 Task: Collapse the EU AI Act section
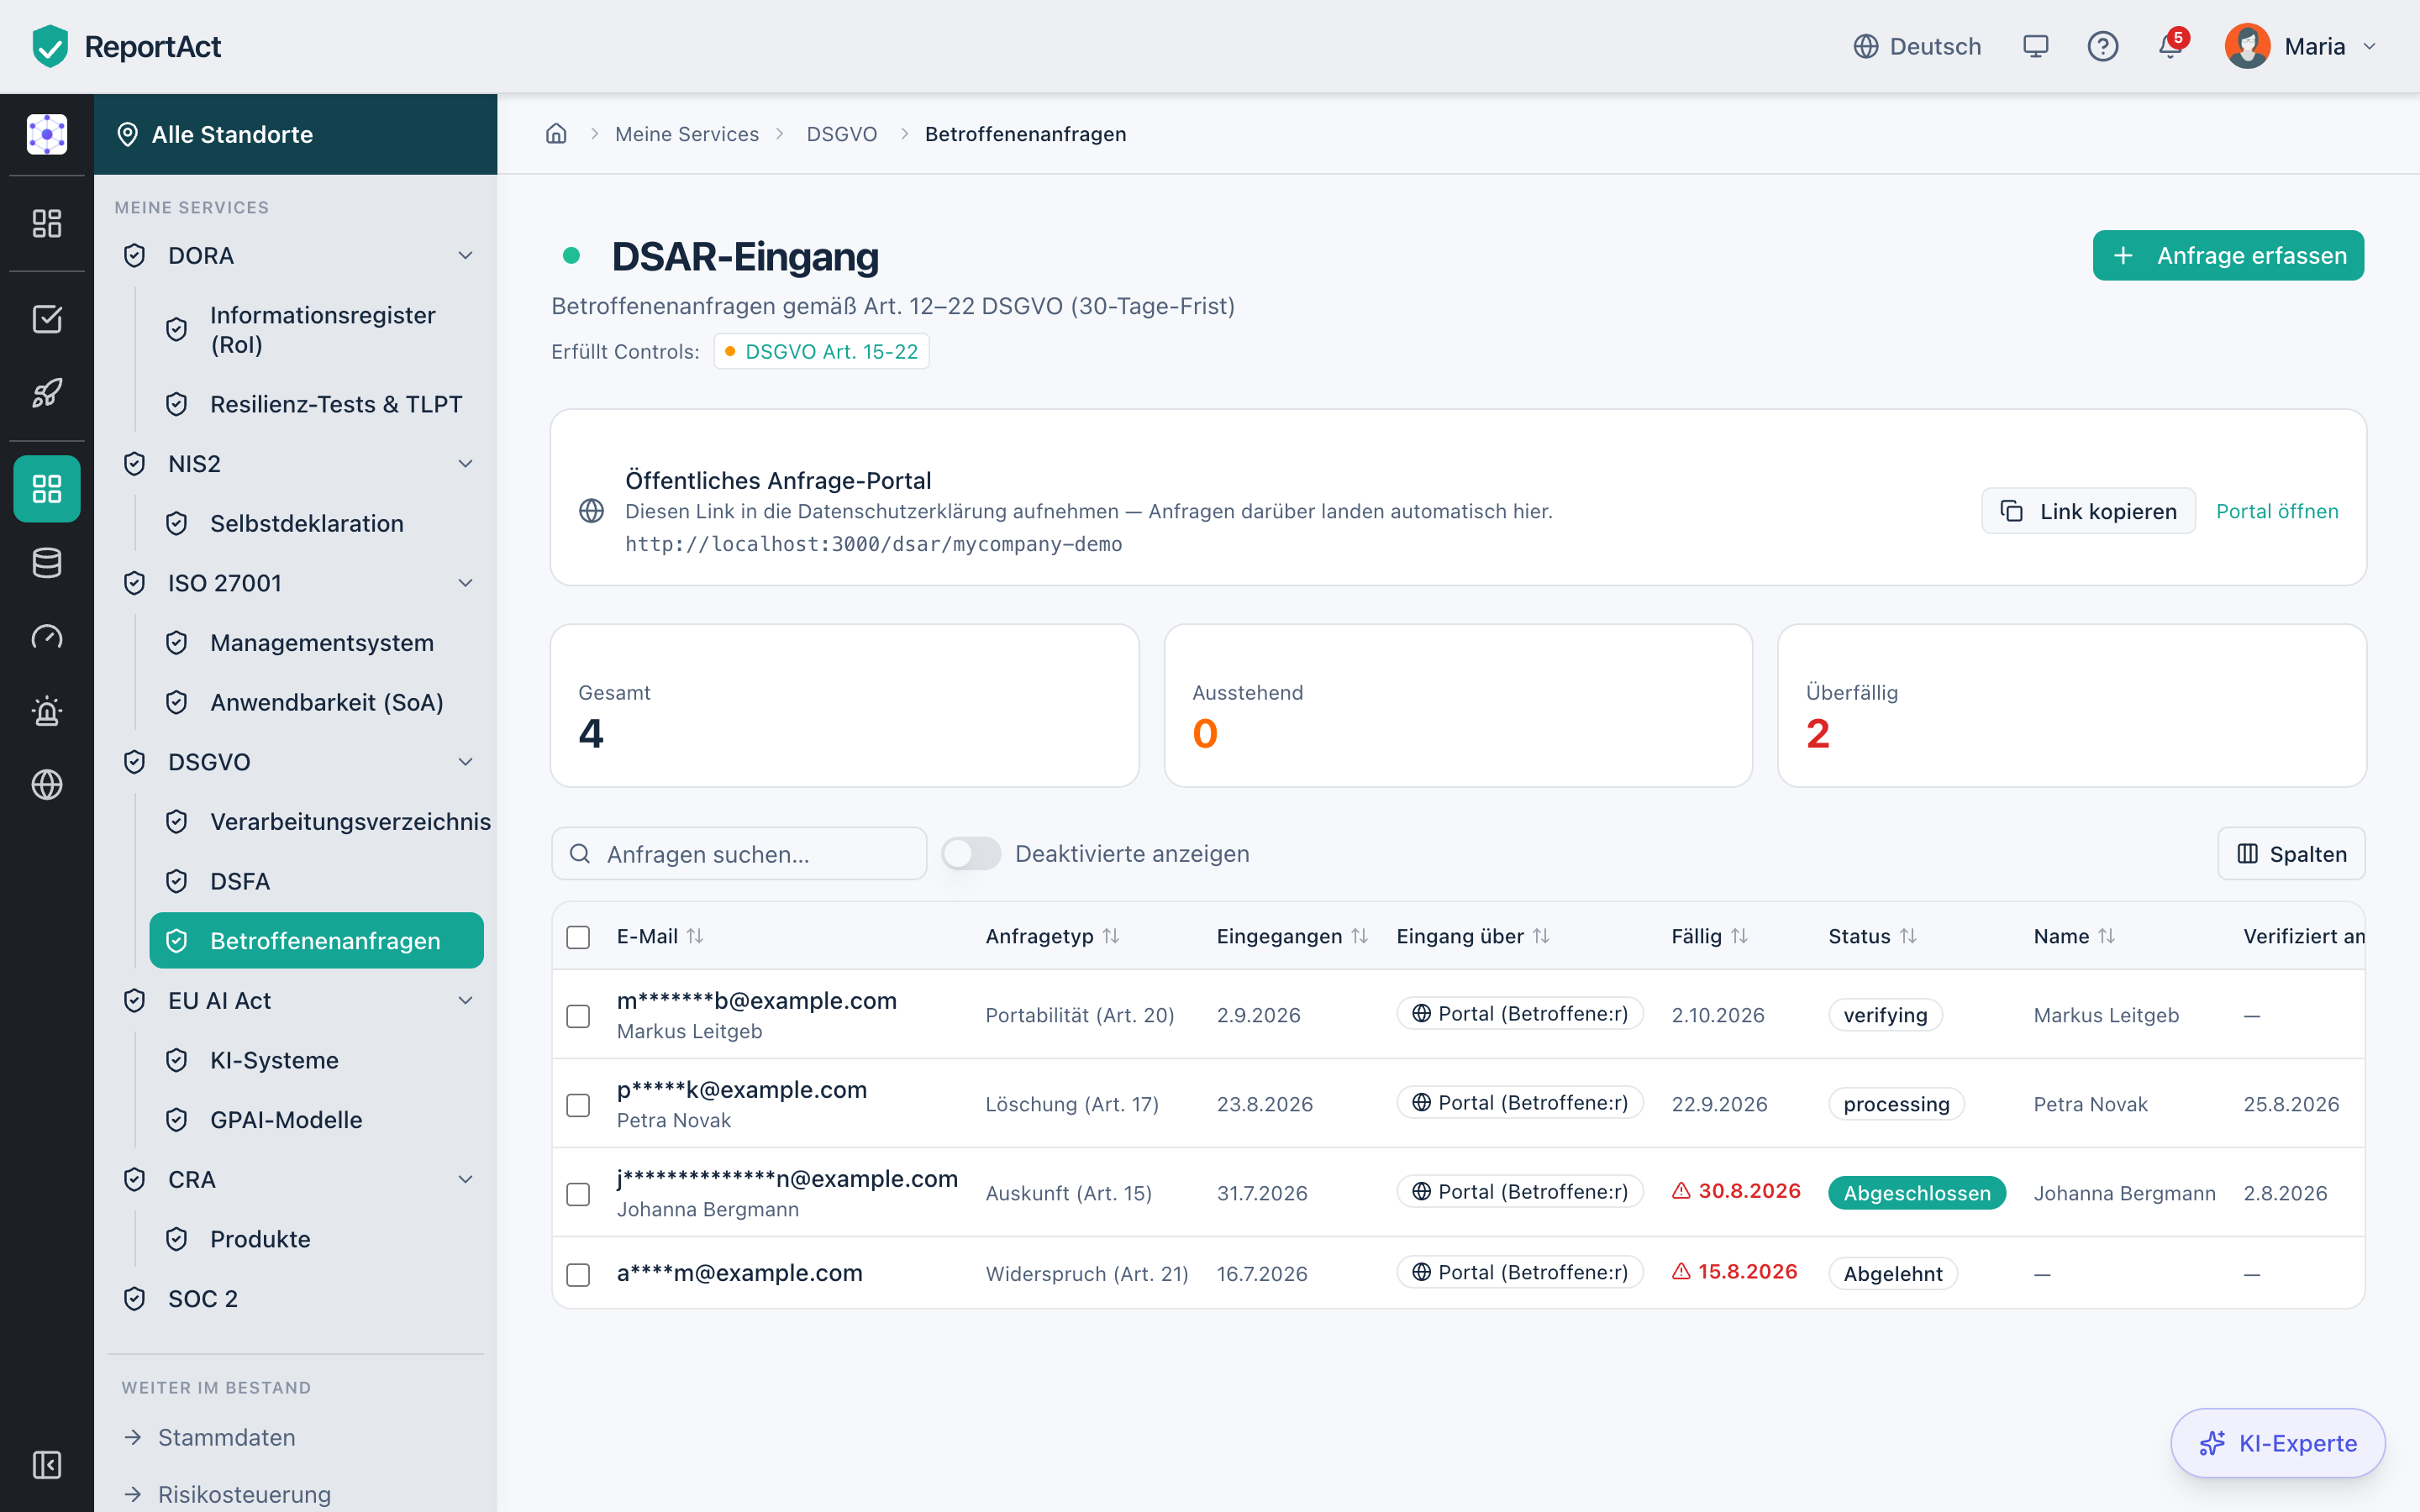466,1001
